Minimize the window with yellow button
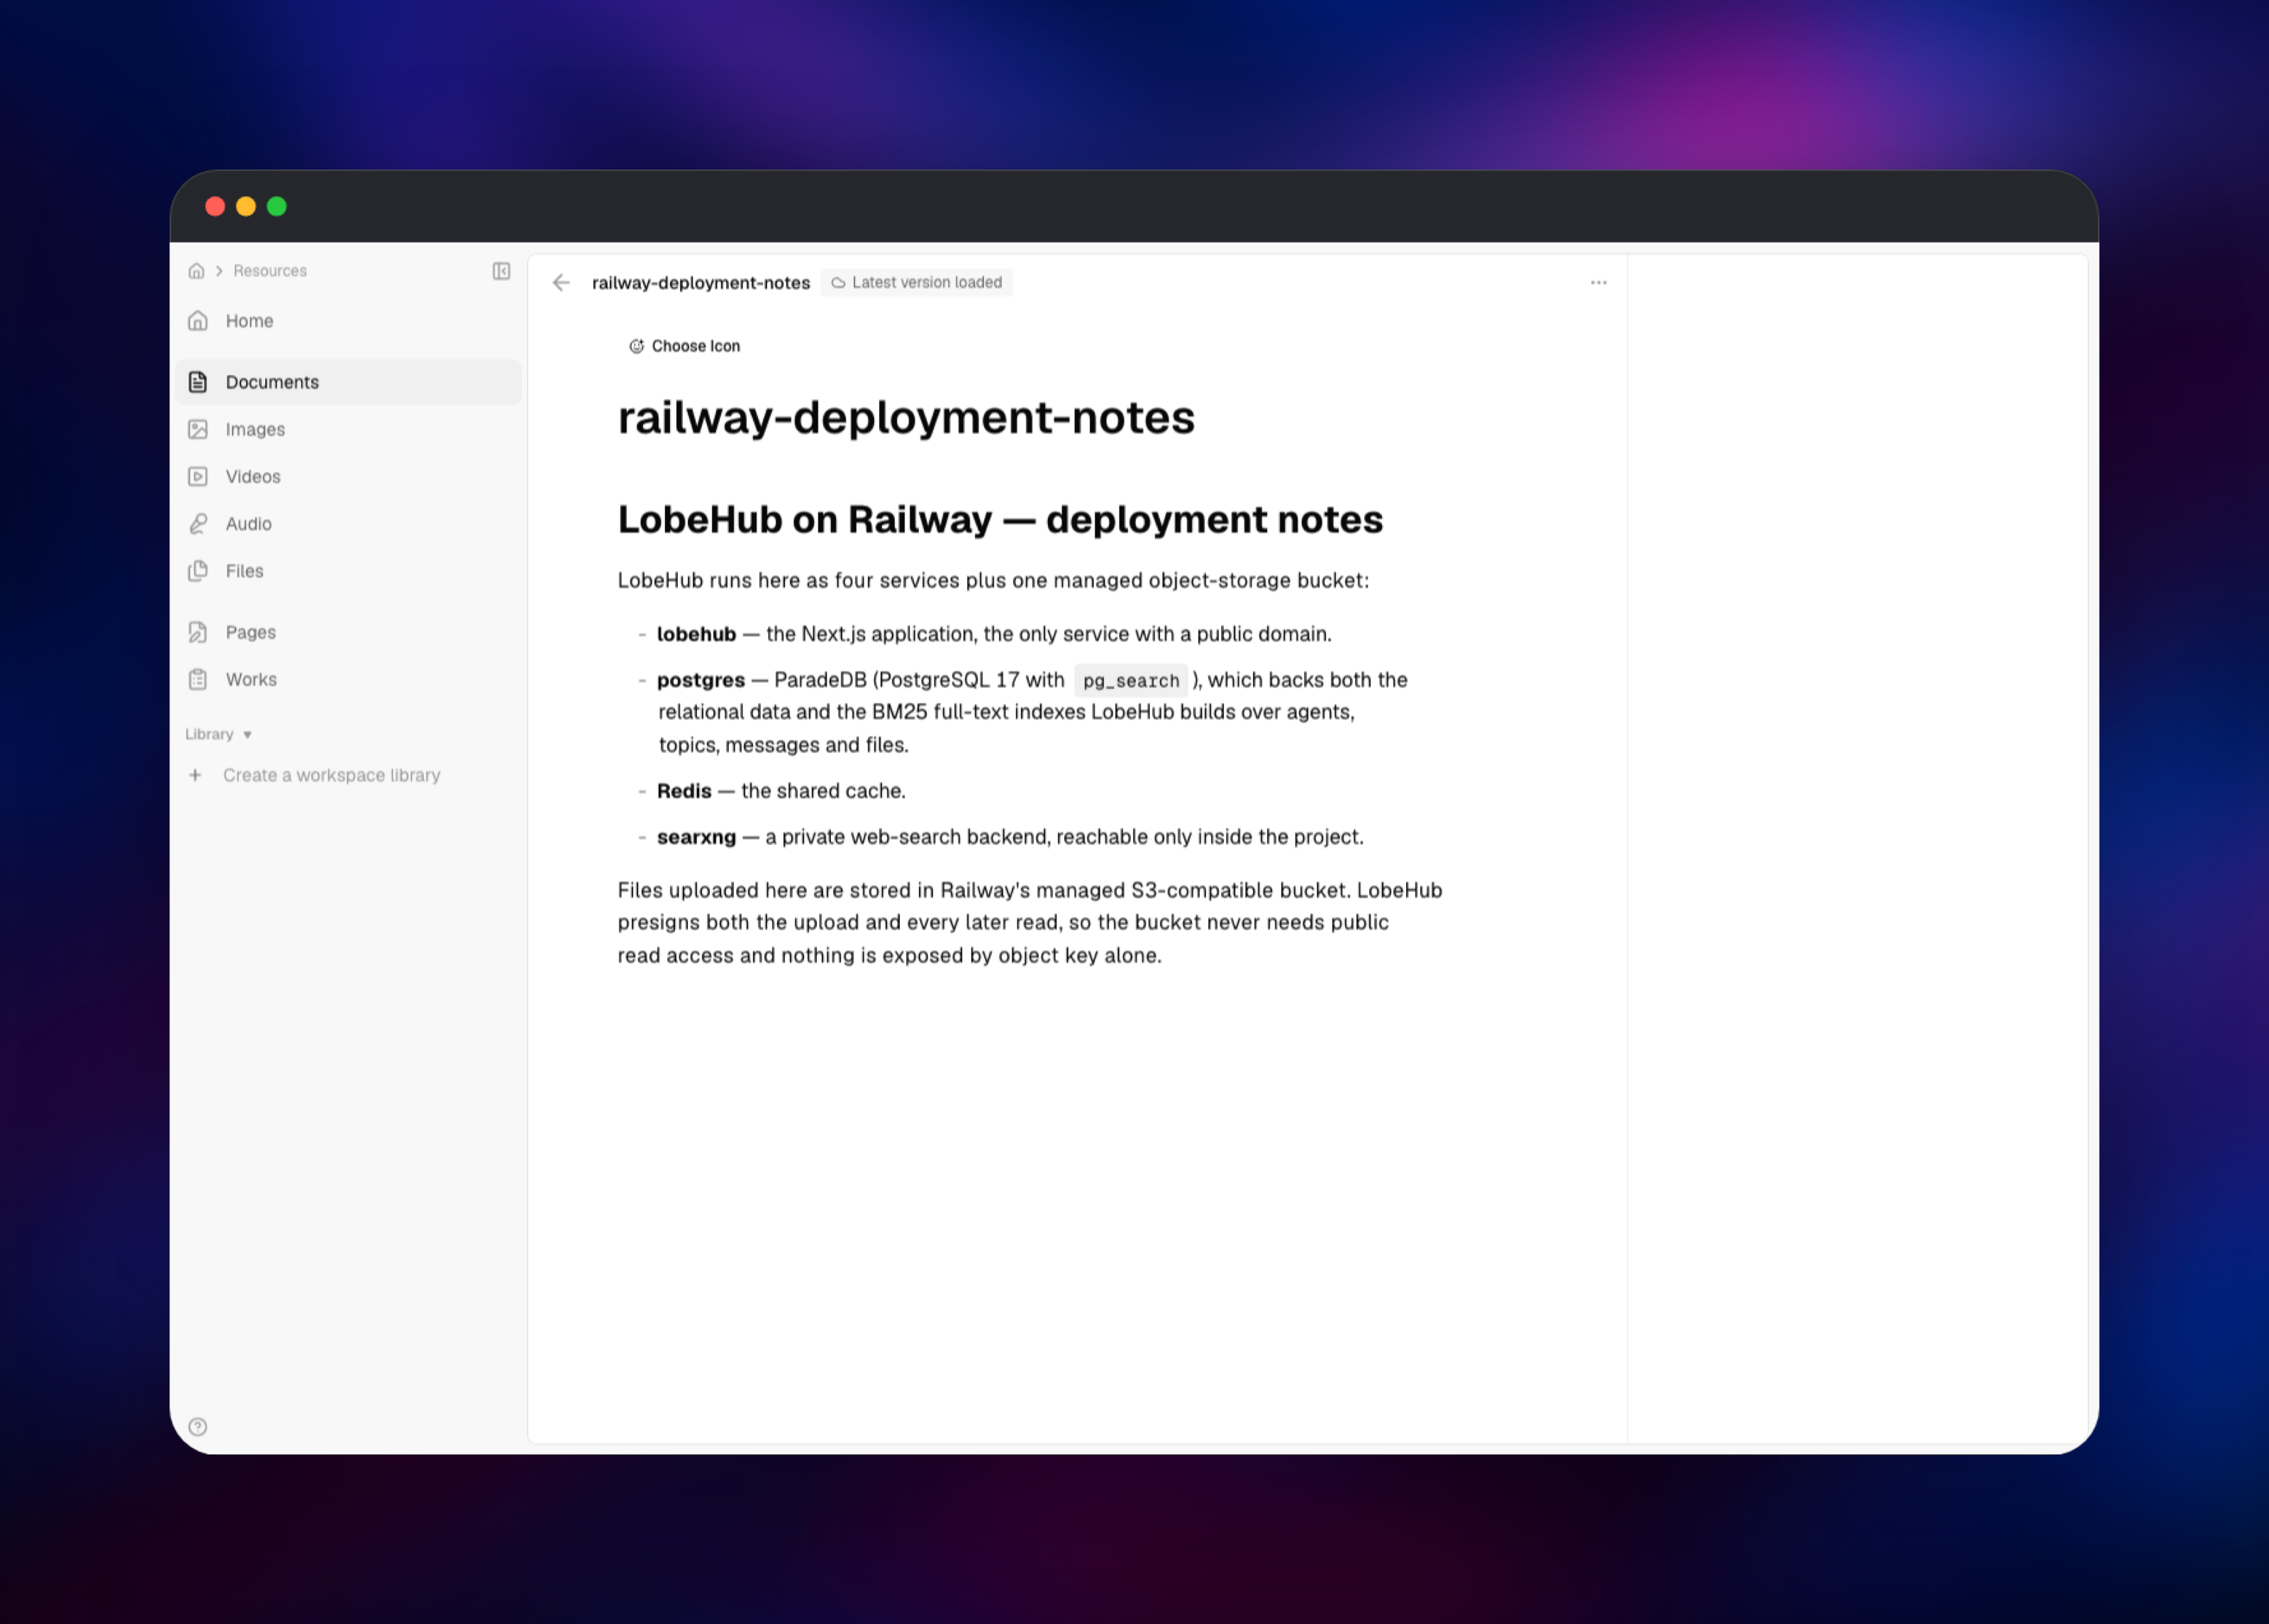This screenshot has height=1624, width=2269. [246, 206]
